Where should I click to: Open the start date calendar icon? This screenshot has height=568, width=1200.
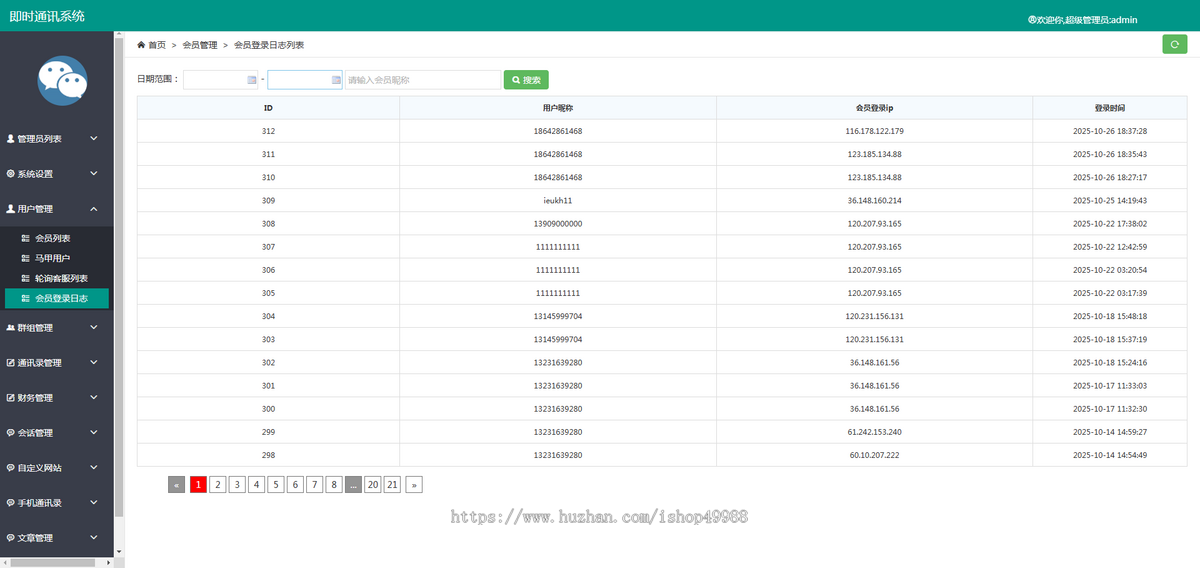point(251,80)
